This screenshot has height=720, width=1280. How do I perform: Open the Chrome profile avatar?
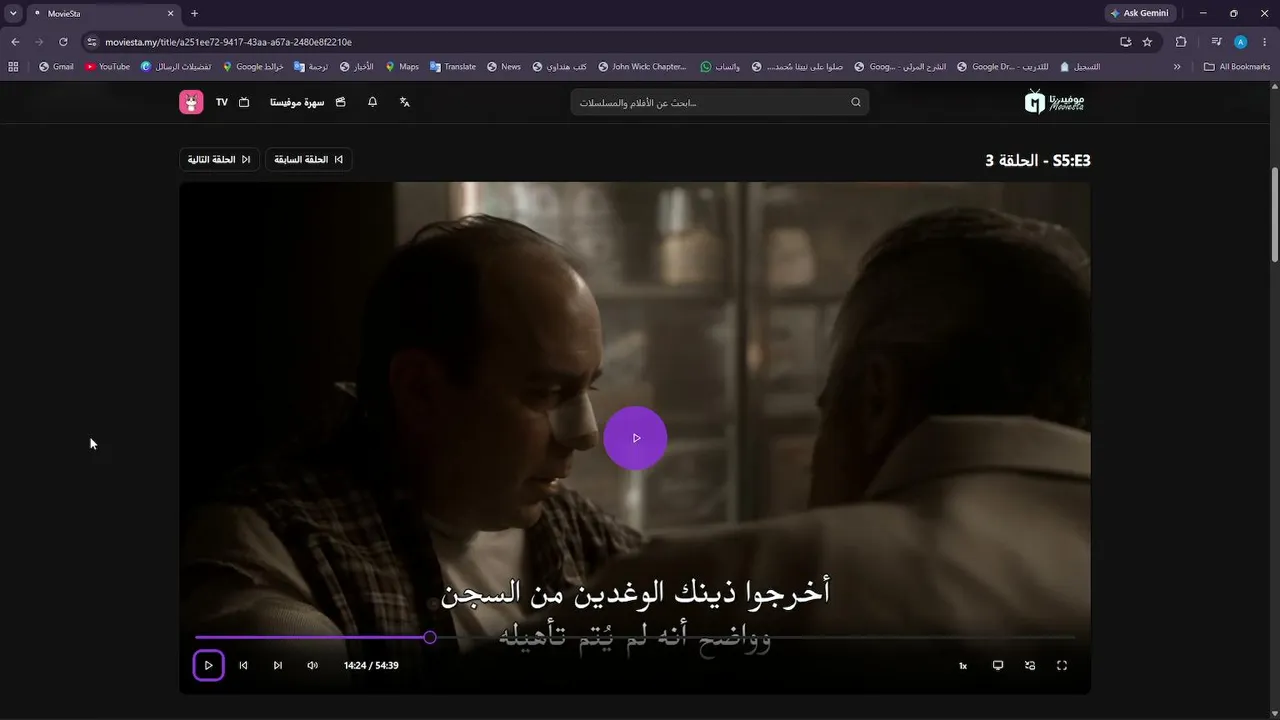[1241, 42]
